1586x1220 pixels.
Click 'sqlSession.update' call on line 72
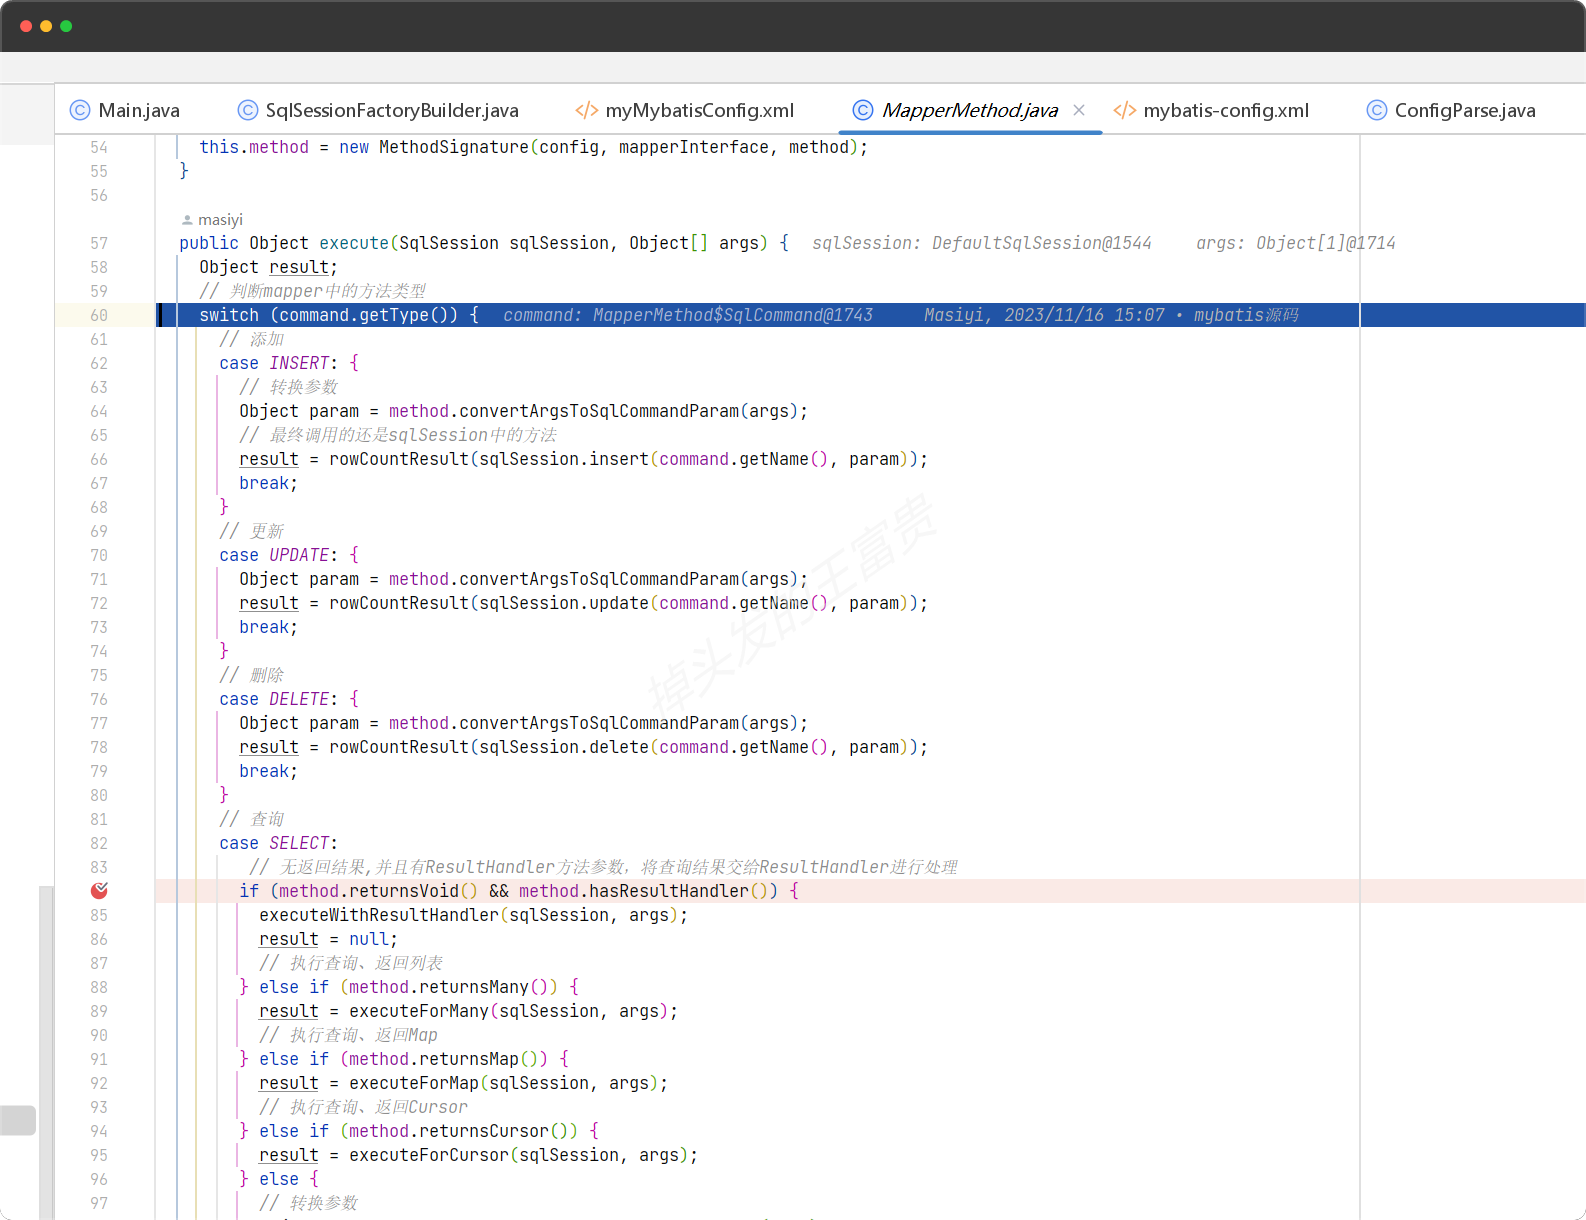(x=564, y=603)
